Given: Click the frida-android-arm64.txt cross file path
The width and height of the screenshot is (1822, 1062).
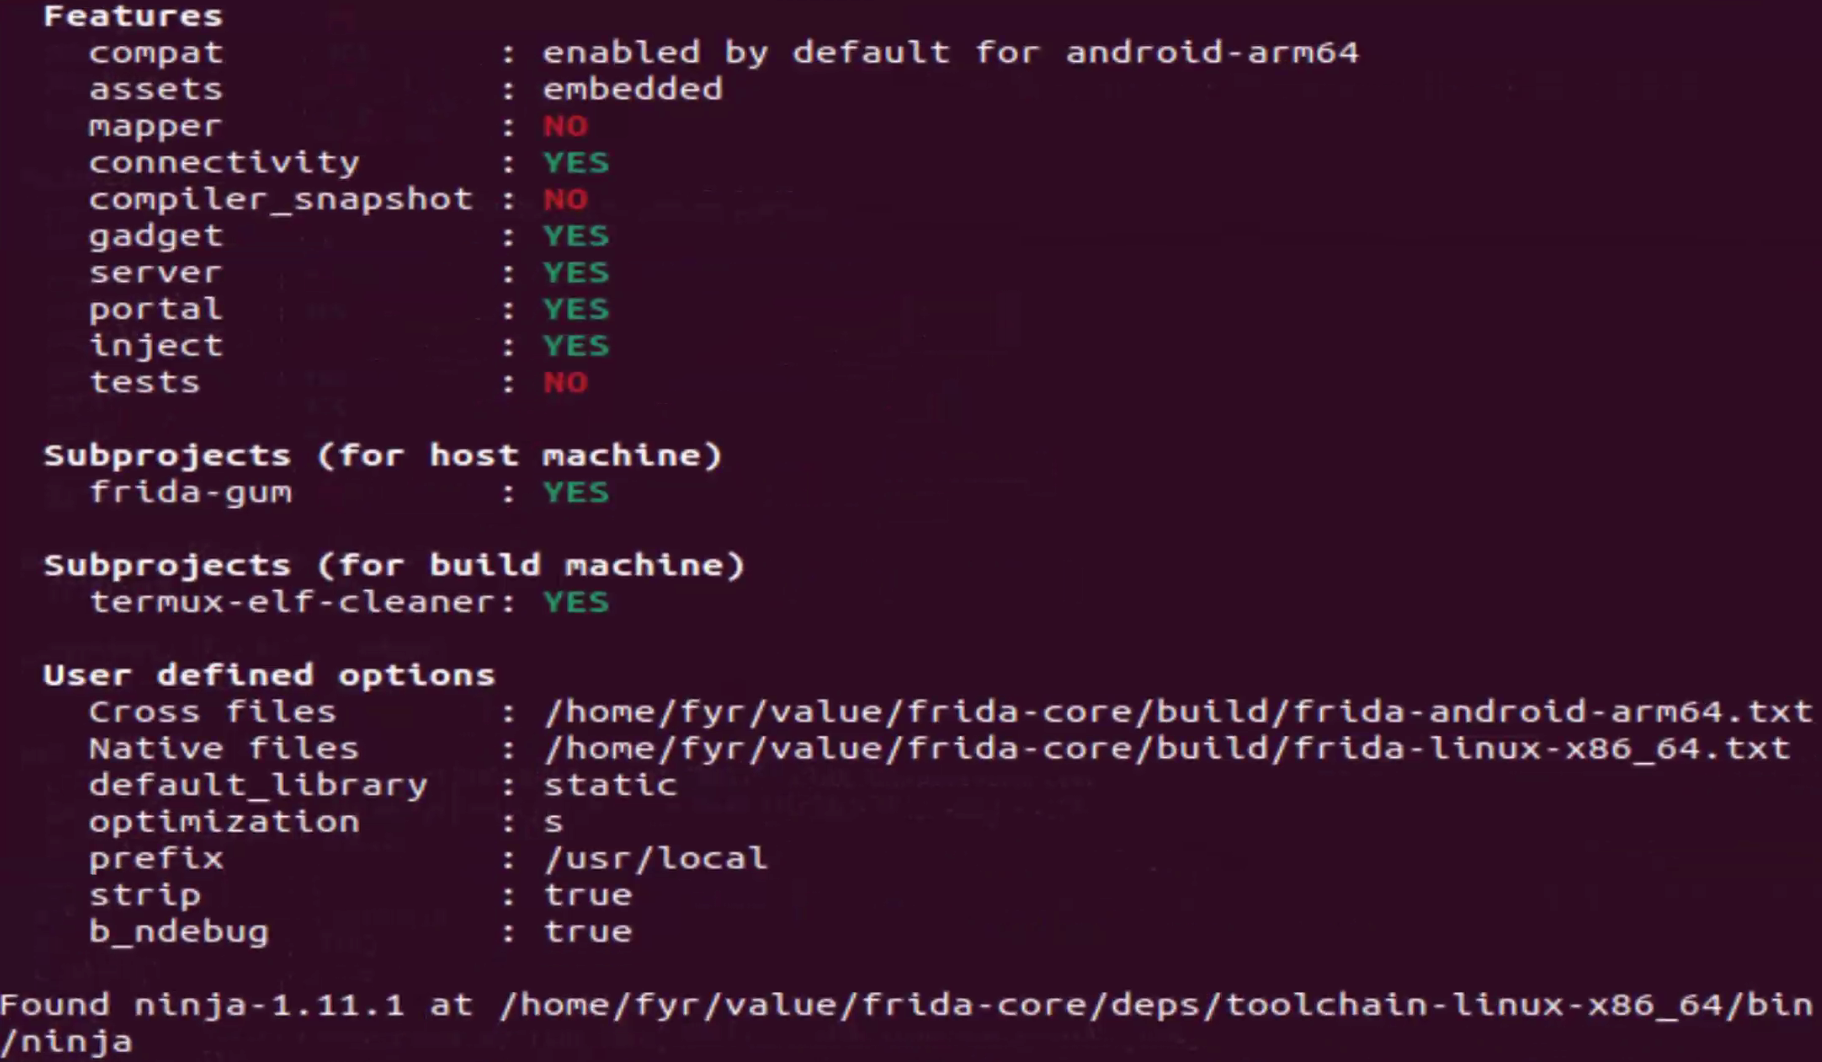Looking at the screenshot, I should [x=1177, y=712].
